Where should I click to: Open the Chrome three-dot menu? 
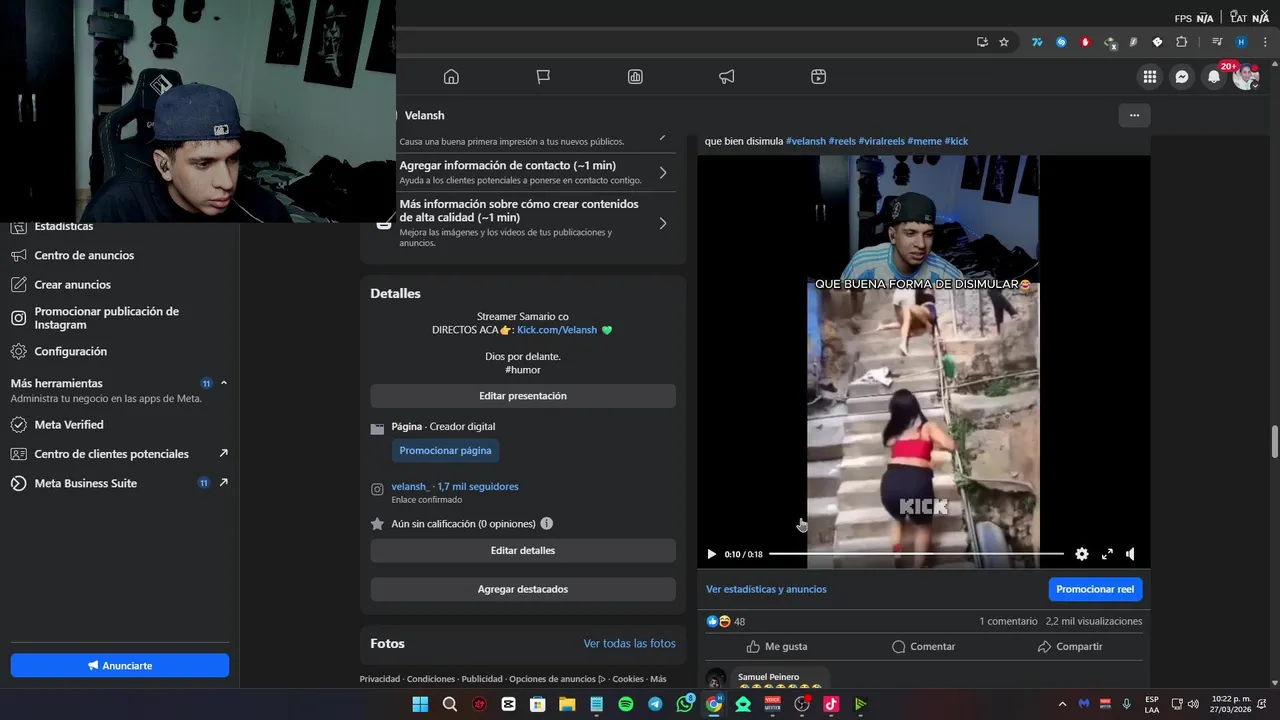[x=1265, y=42]
